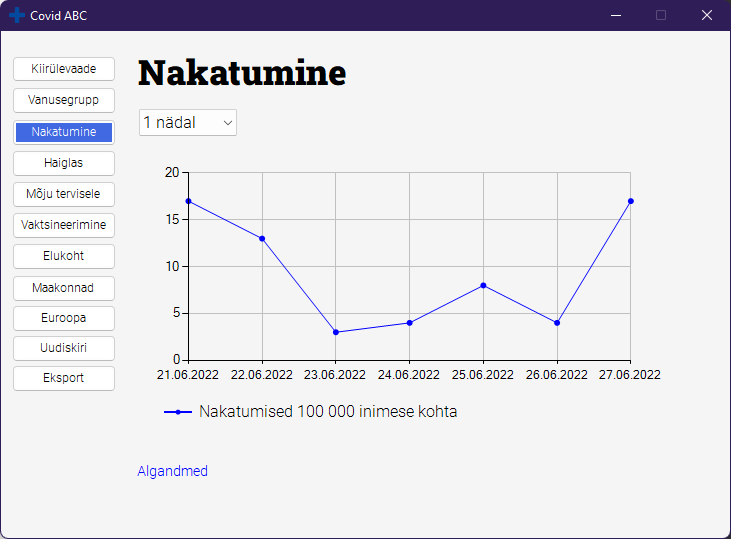
Task: Click the blue line marker in the legend
Action: 178,412
